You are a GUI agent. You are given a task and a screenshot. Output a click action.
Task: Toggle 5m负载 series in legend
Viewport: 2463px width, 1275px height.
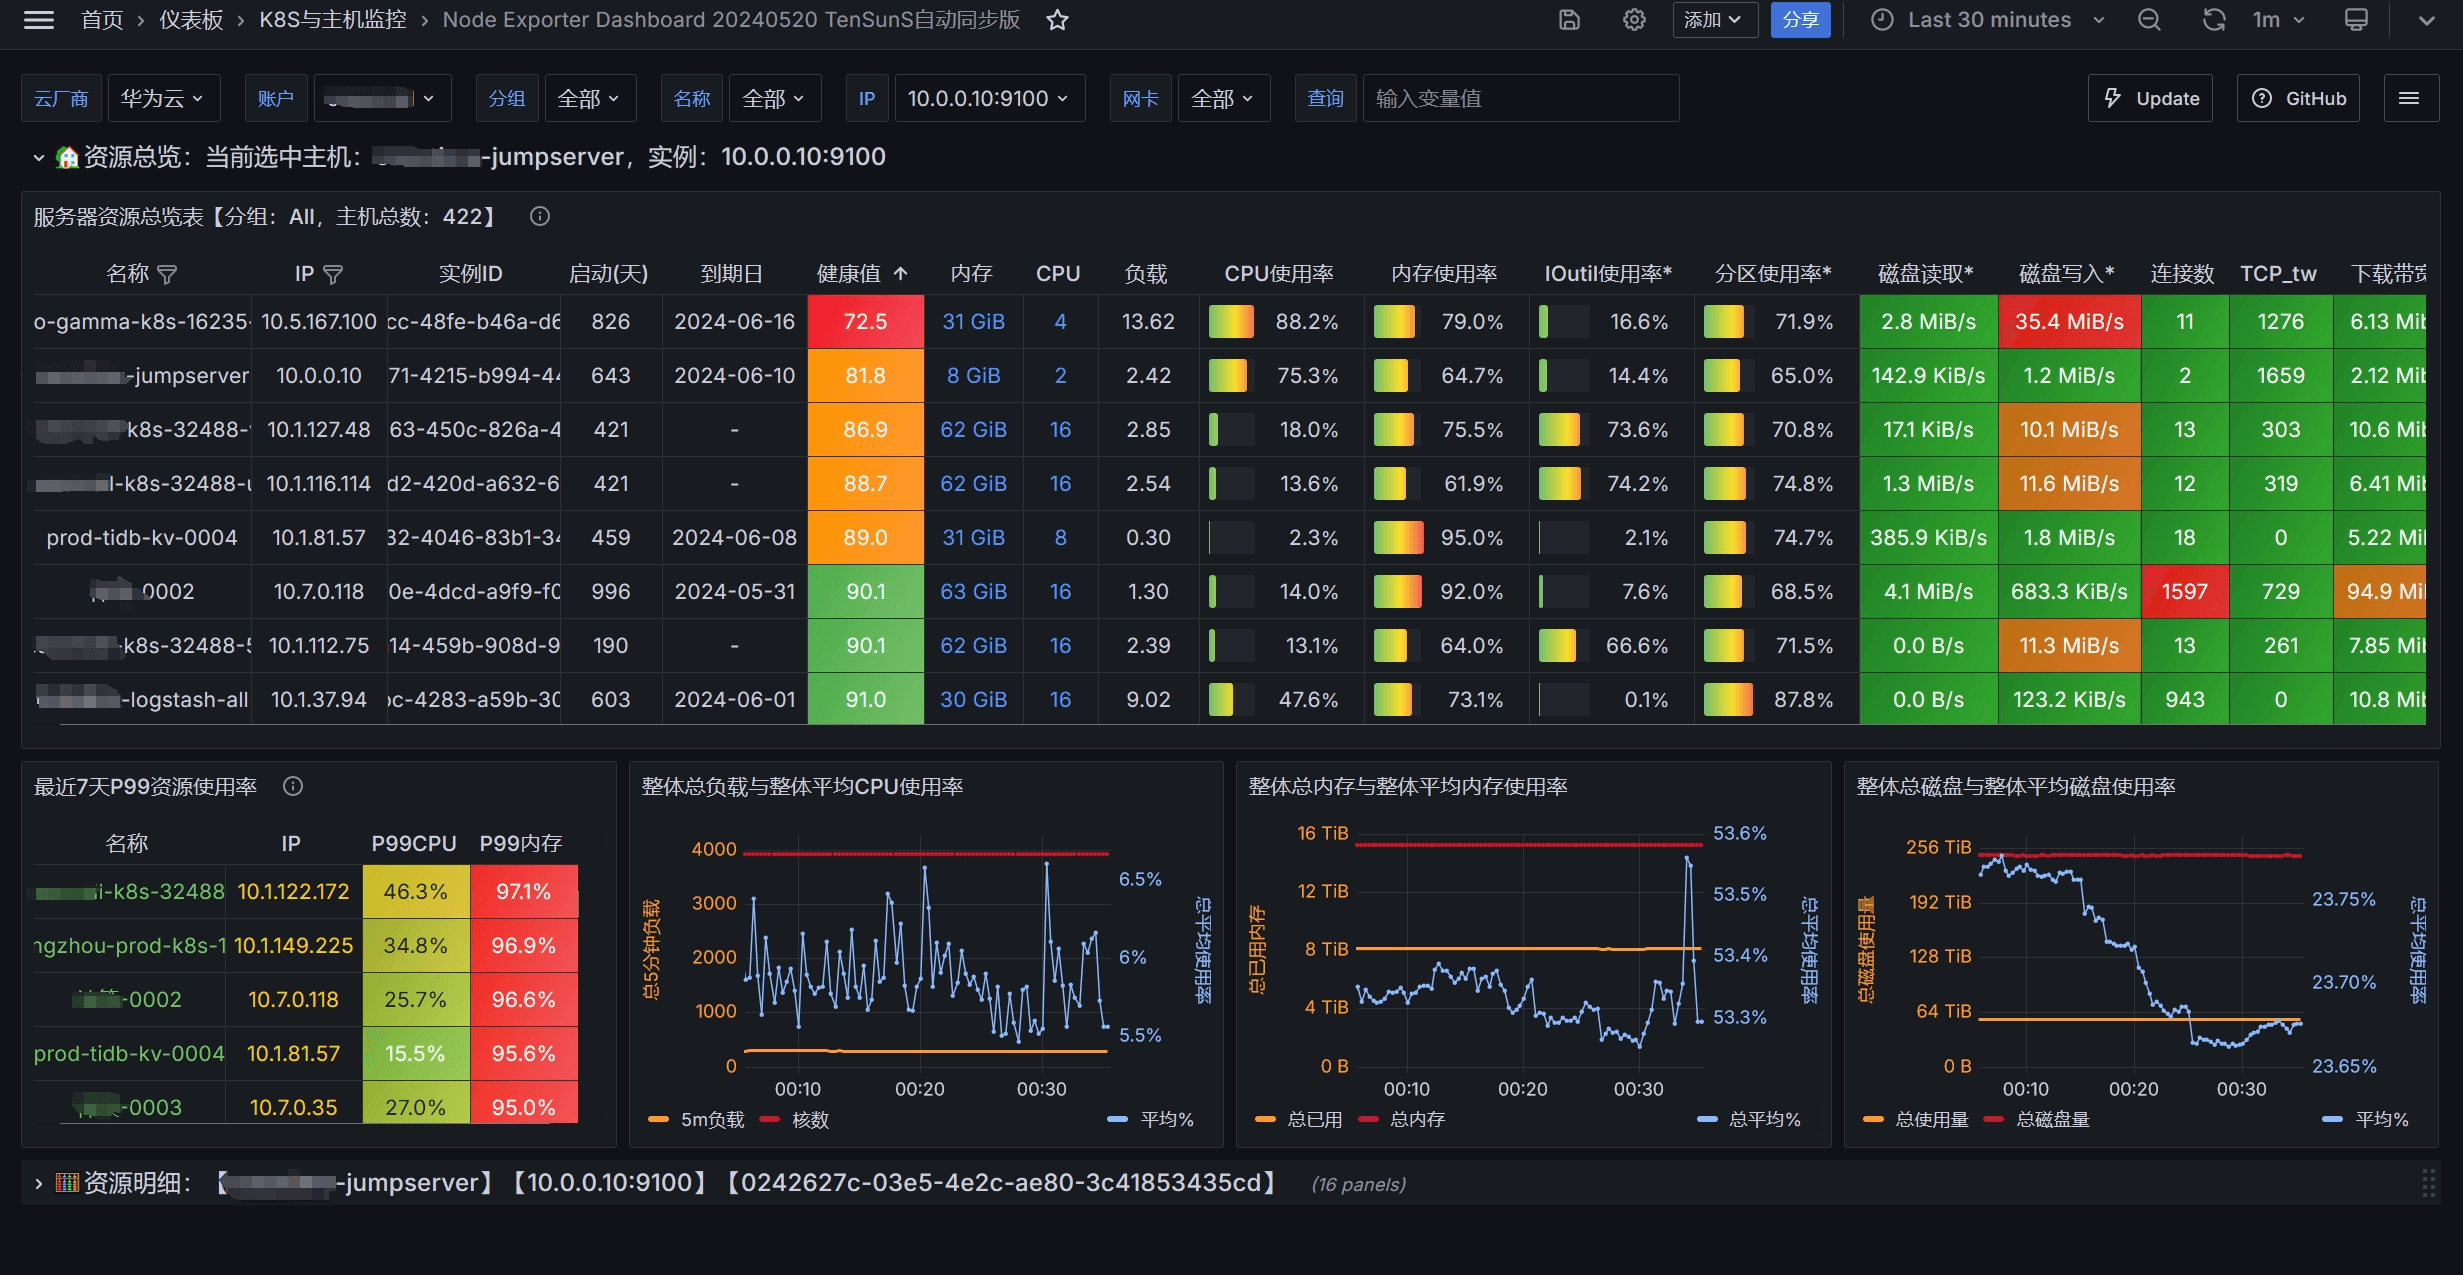(711, 1120)
